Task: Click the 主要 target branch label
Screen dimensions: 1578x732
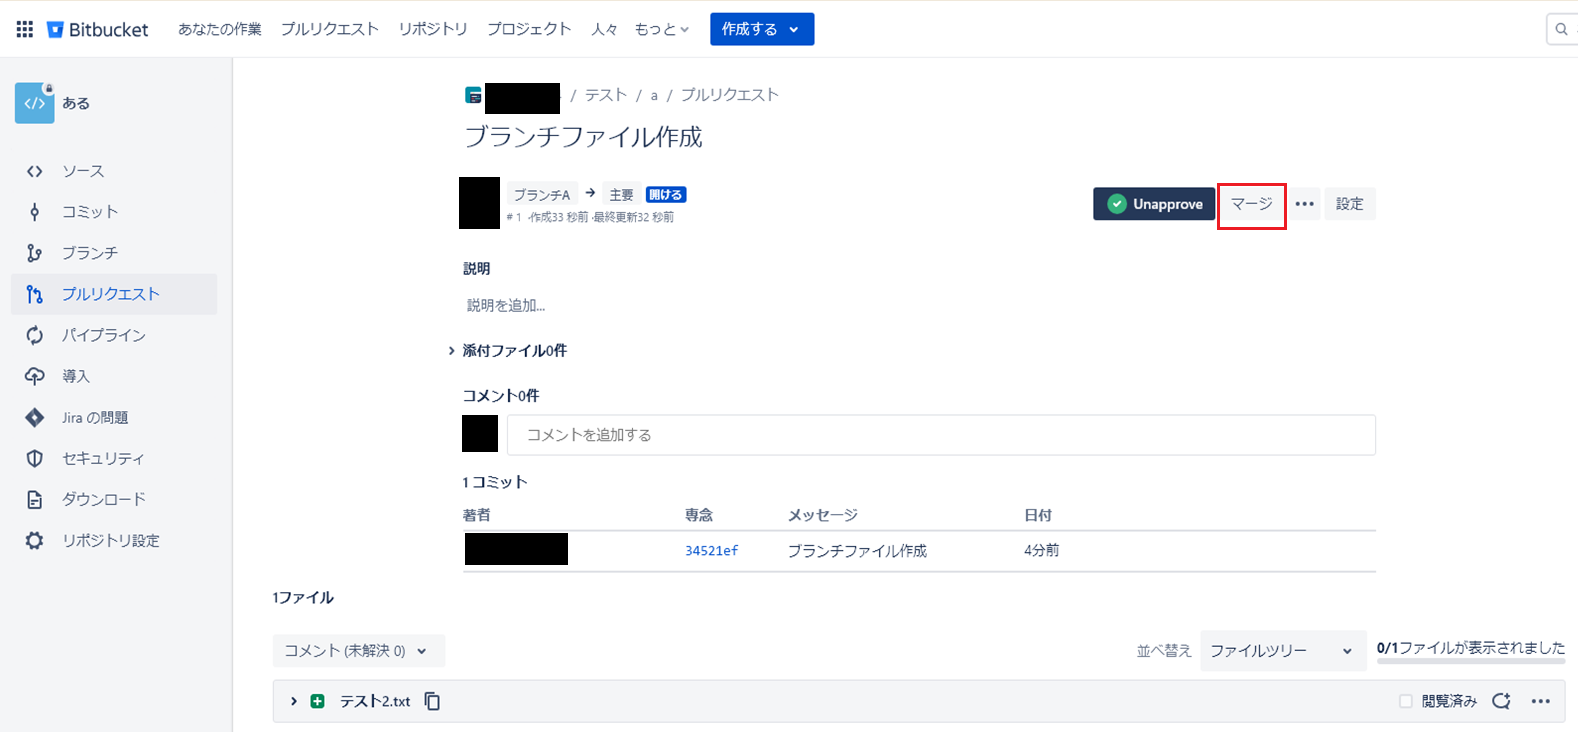Action: 621,195
